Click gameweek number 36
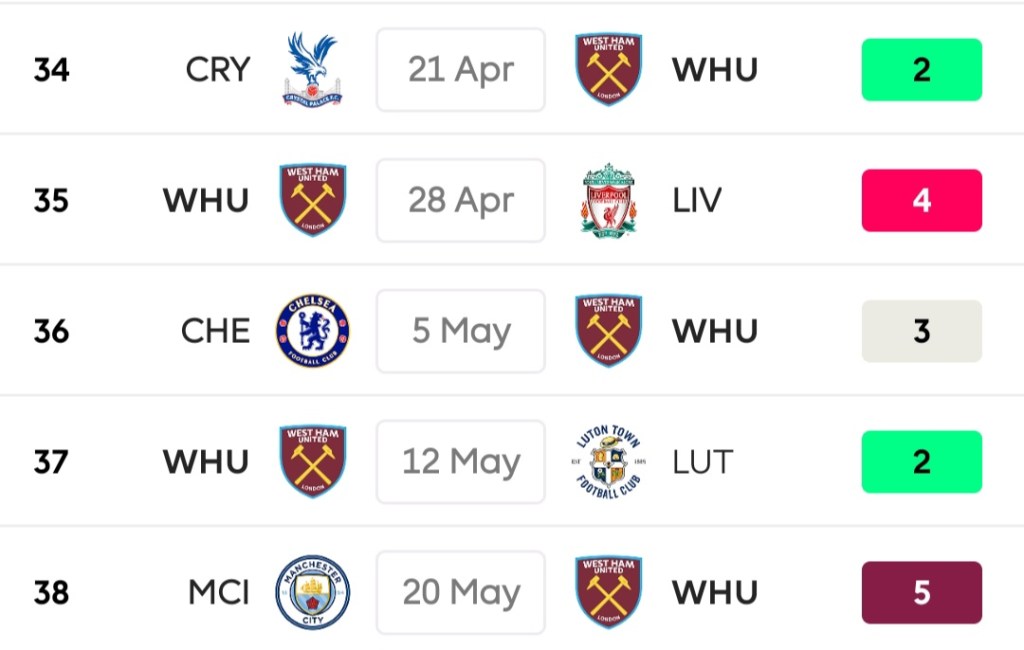 51,331
